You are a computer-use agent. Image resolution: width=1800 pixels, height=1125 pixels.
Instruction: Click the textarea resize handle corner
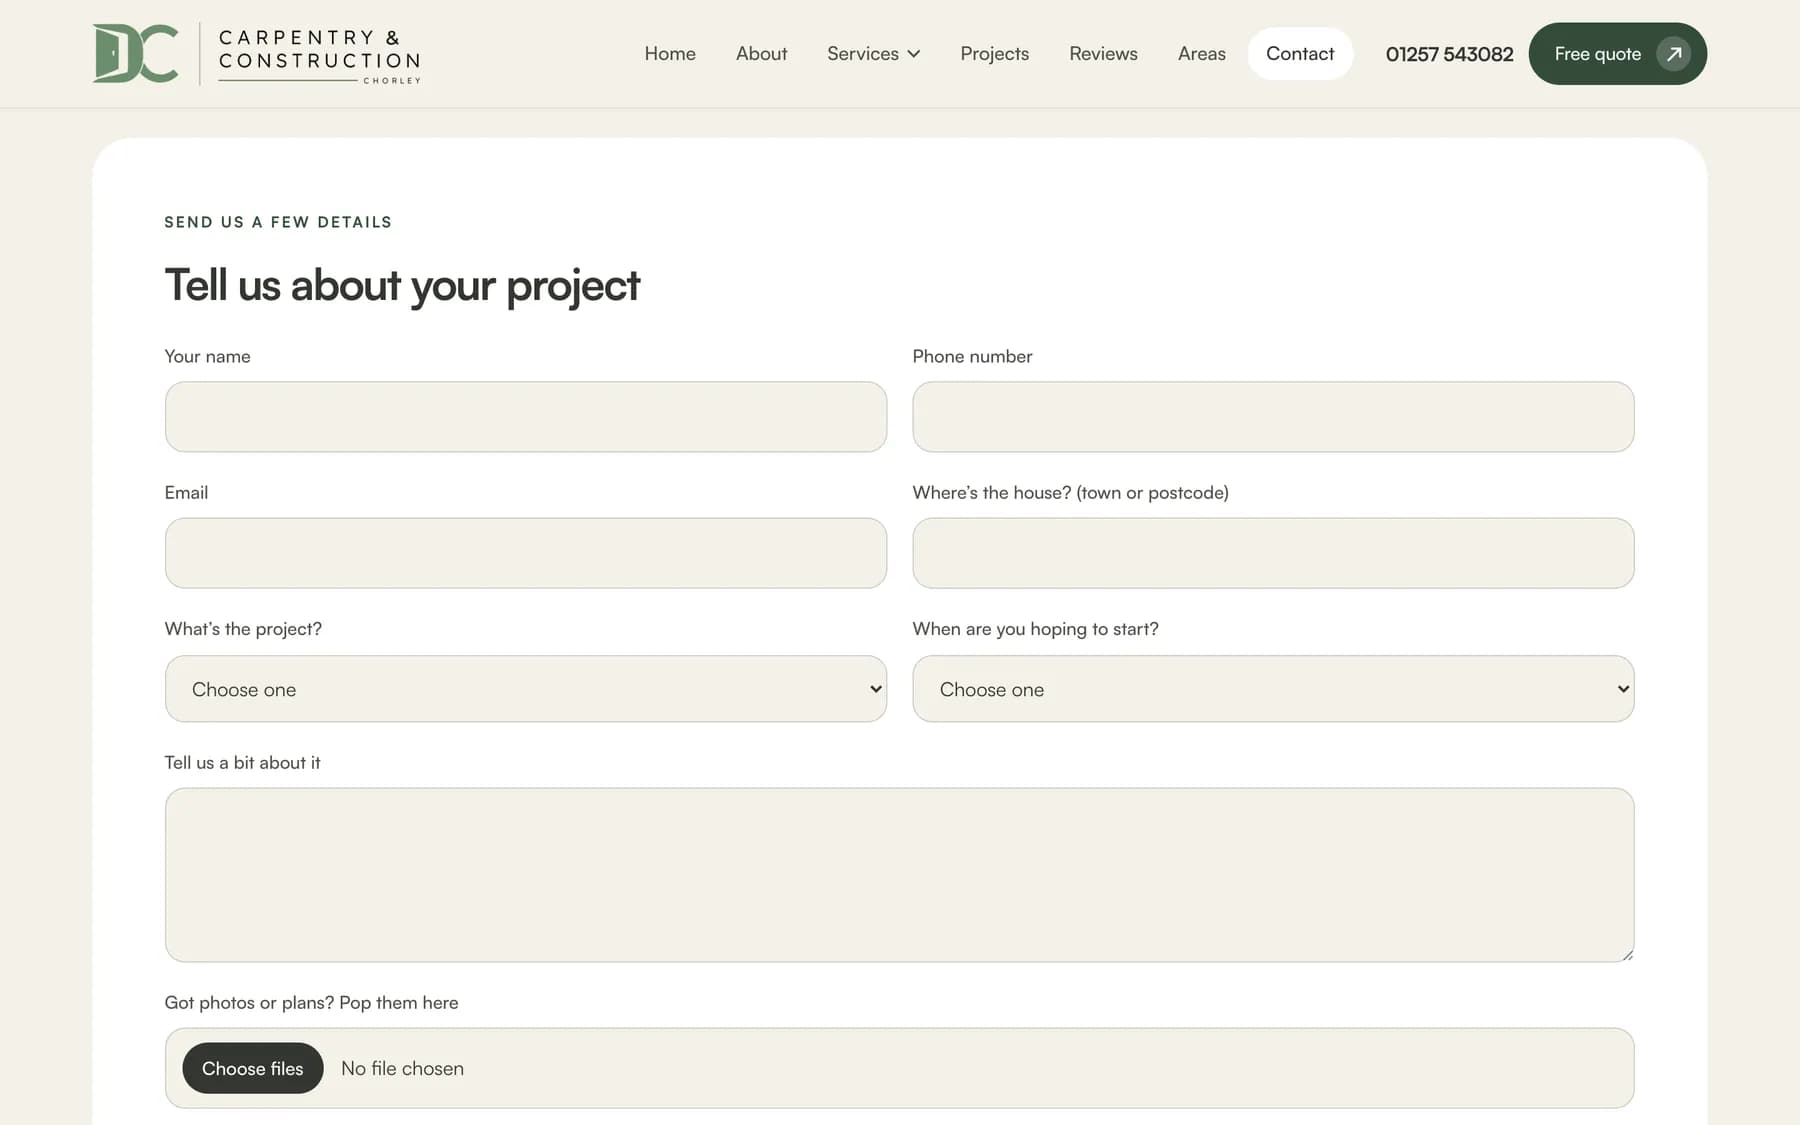click(x=1627, y=955)
